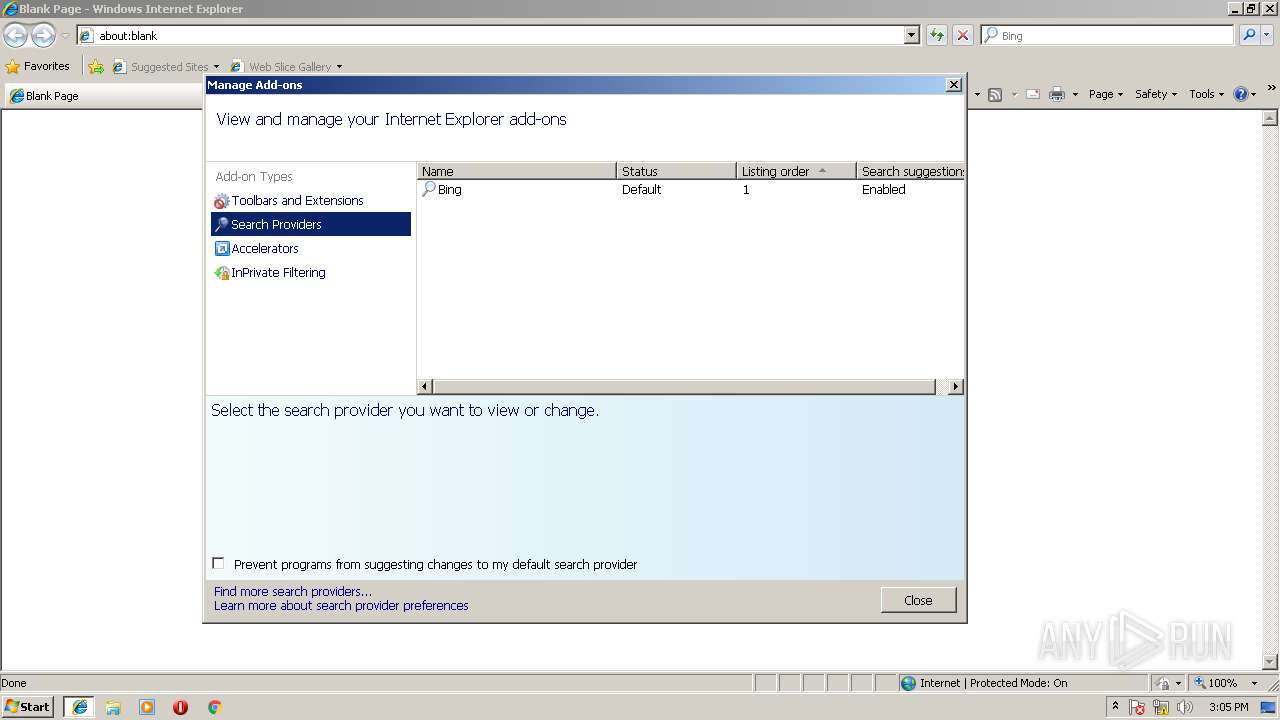Image resolution: width=1280 pixels, height=720 pixels.
Task: Click the Internet zone globe in status bar
Action: (908, 683)
